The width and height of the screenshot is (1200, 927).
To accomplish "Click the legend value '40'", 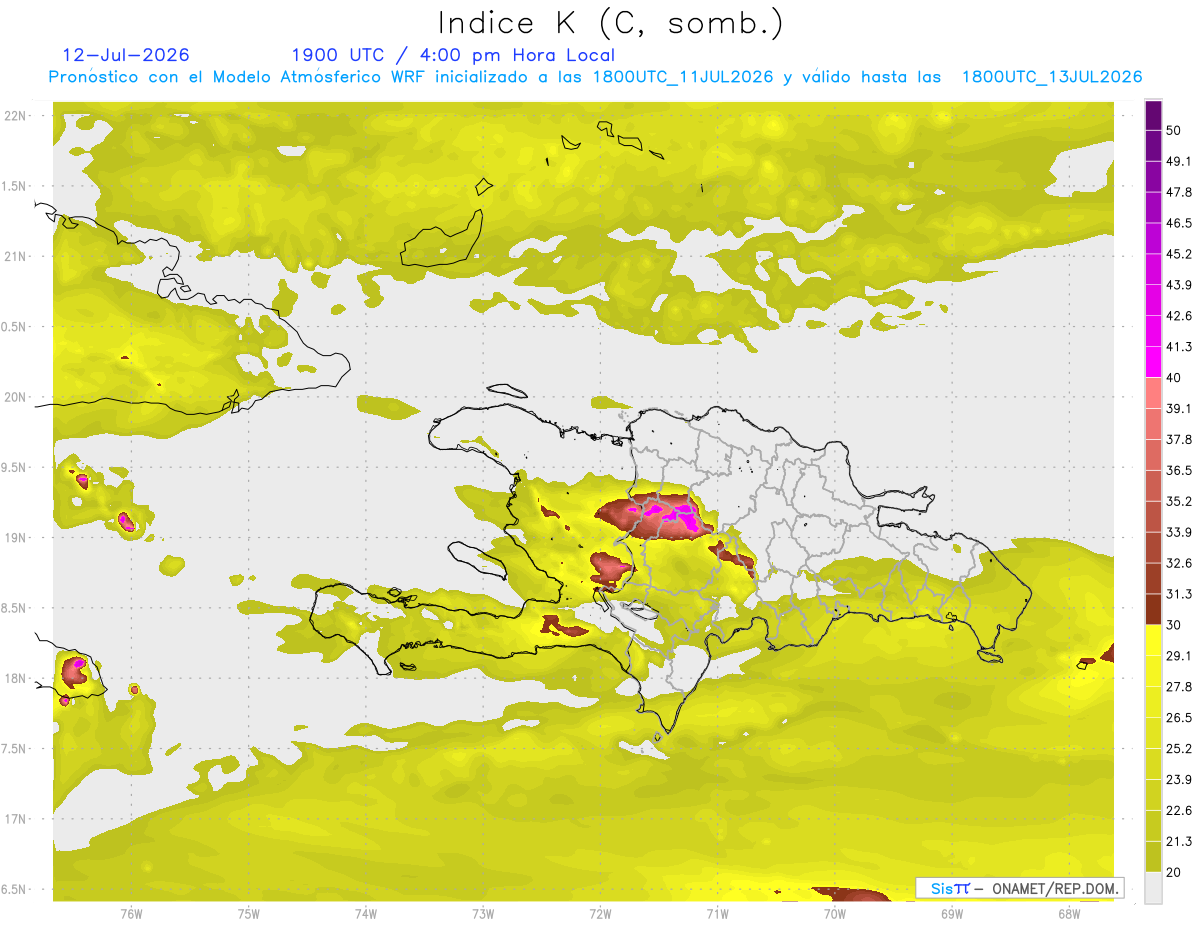I will click(x=1175, y=378).
